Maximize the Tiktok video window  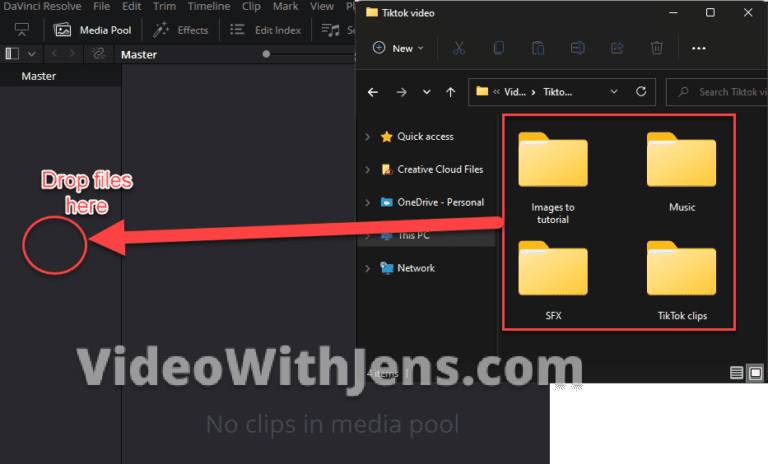[x=710, y=12]
